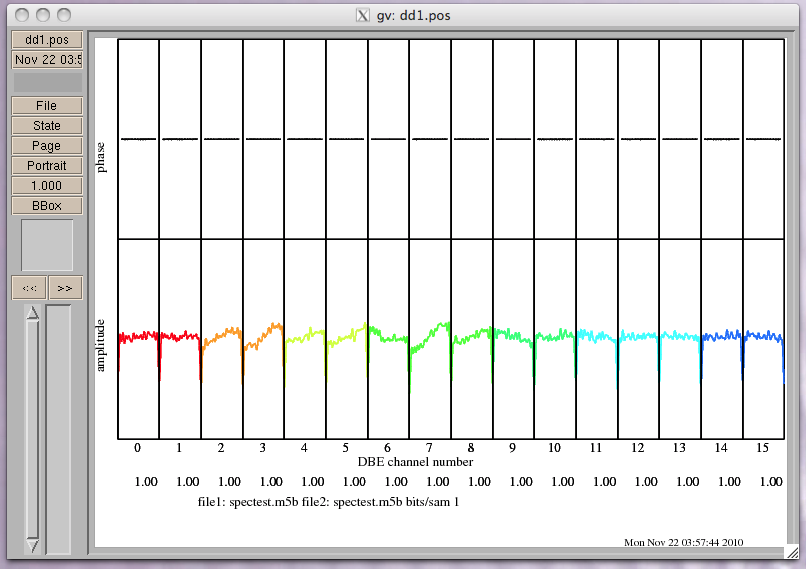Viewport: 806px width, 569px height.
Task: Click the Nov 22 date button
Action: click(x=47, y=59)
